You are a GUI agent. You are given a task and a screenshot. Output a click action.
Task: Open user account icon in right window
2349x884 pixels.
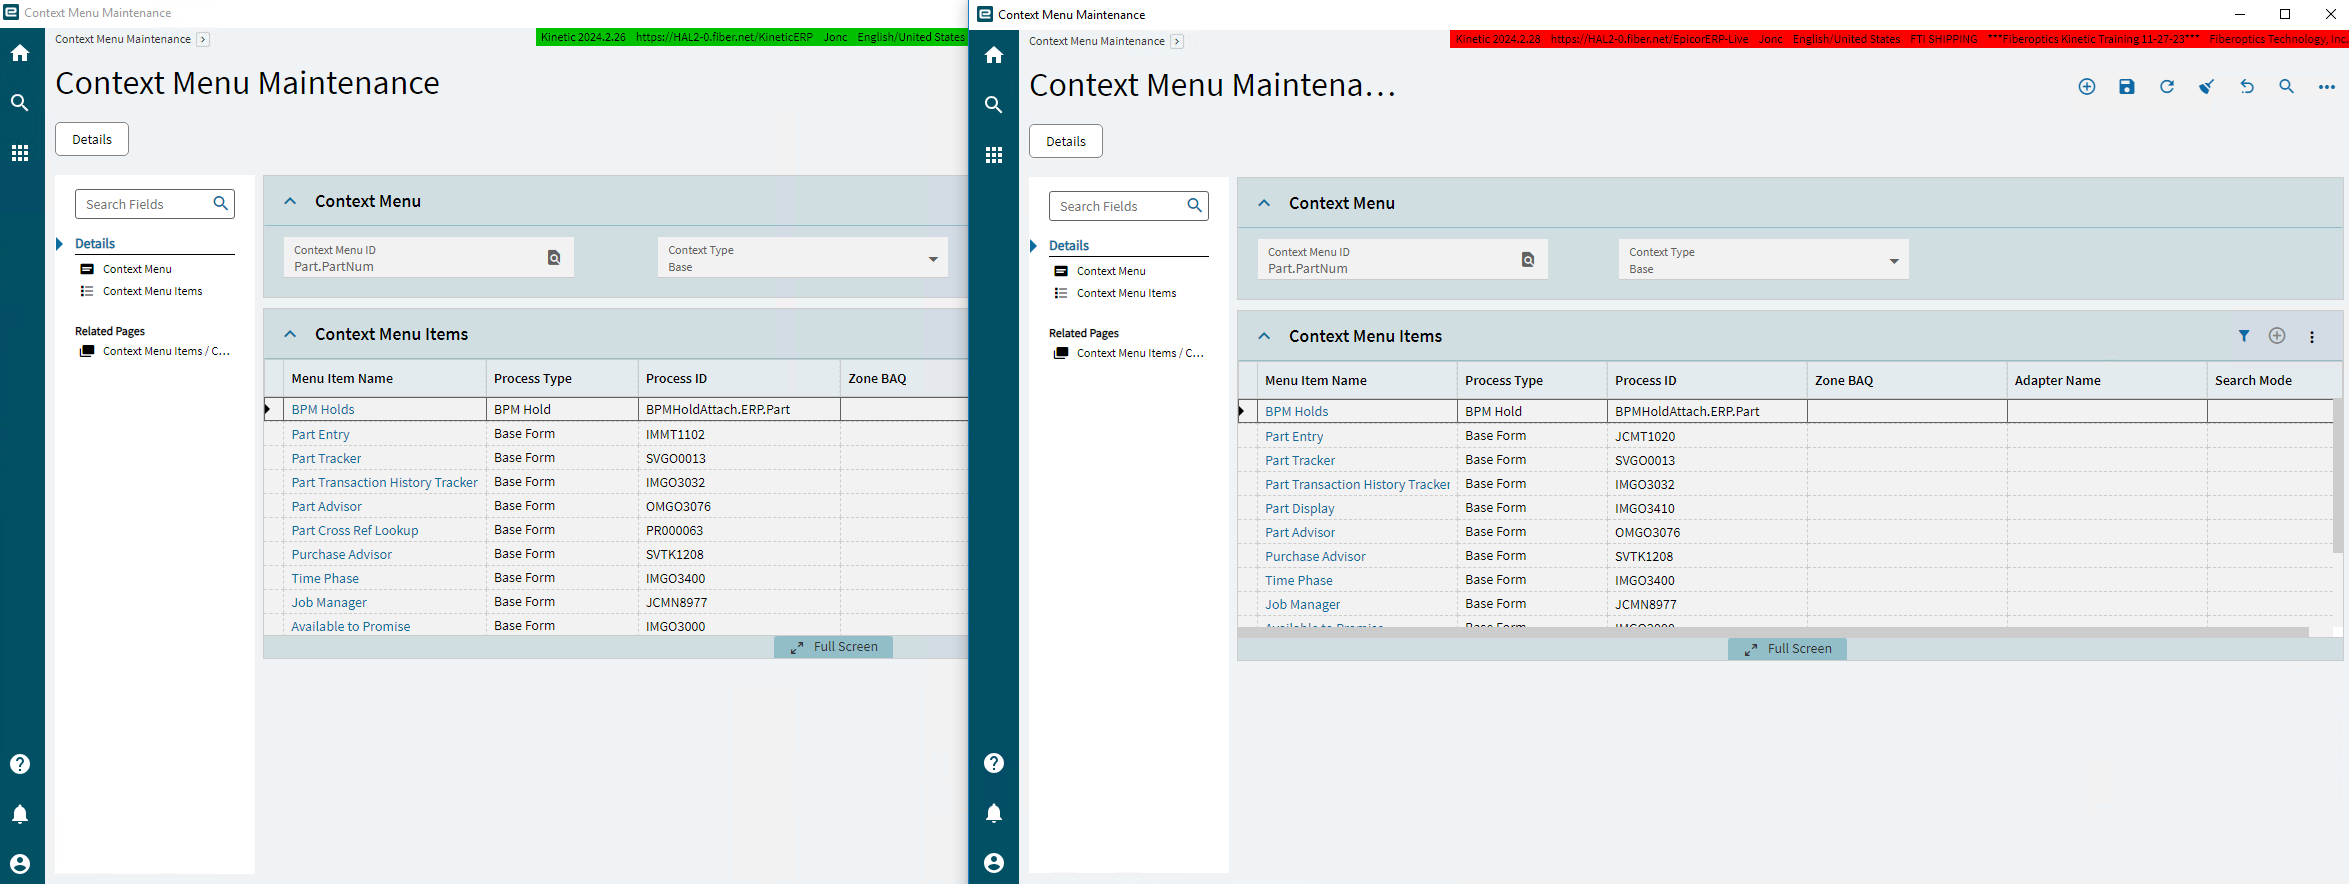click(994, 863)
